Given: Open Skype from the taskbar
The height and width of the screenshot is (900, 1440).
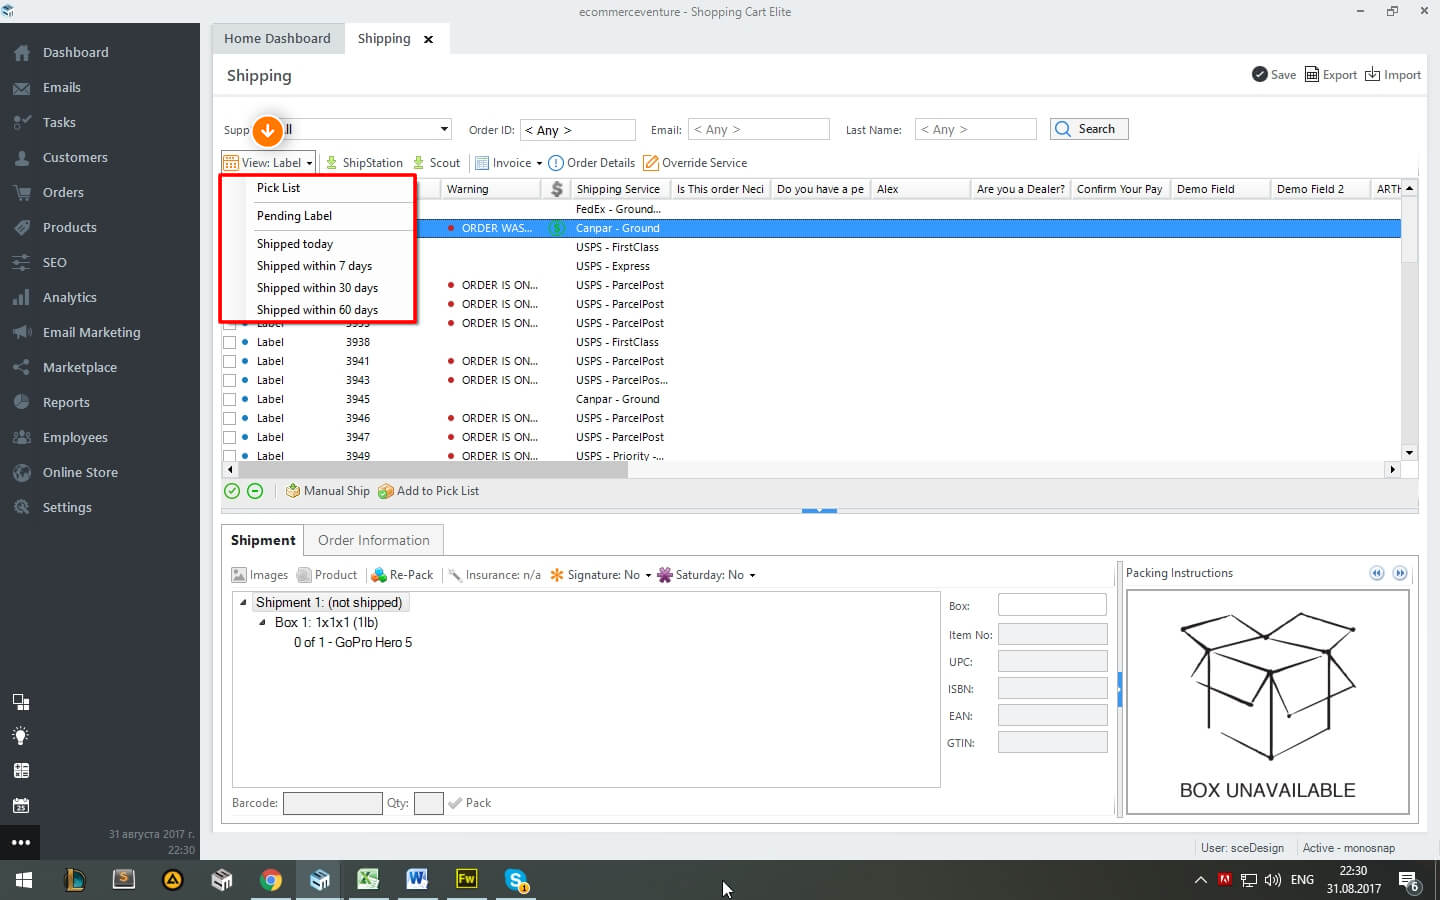Looking at the screenshot, I should pos(516,880).
